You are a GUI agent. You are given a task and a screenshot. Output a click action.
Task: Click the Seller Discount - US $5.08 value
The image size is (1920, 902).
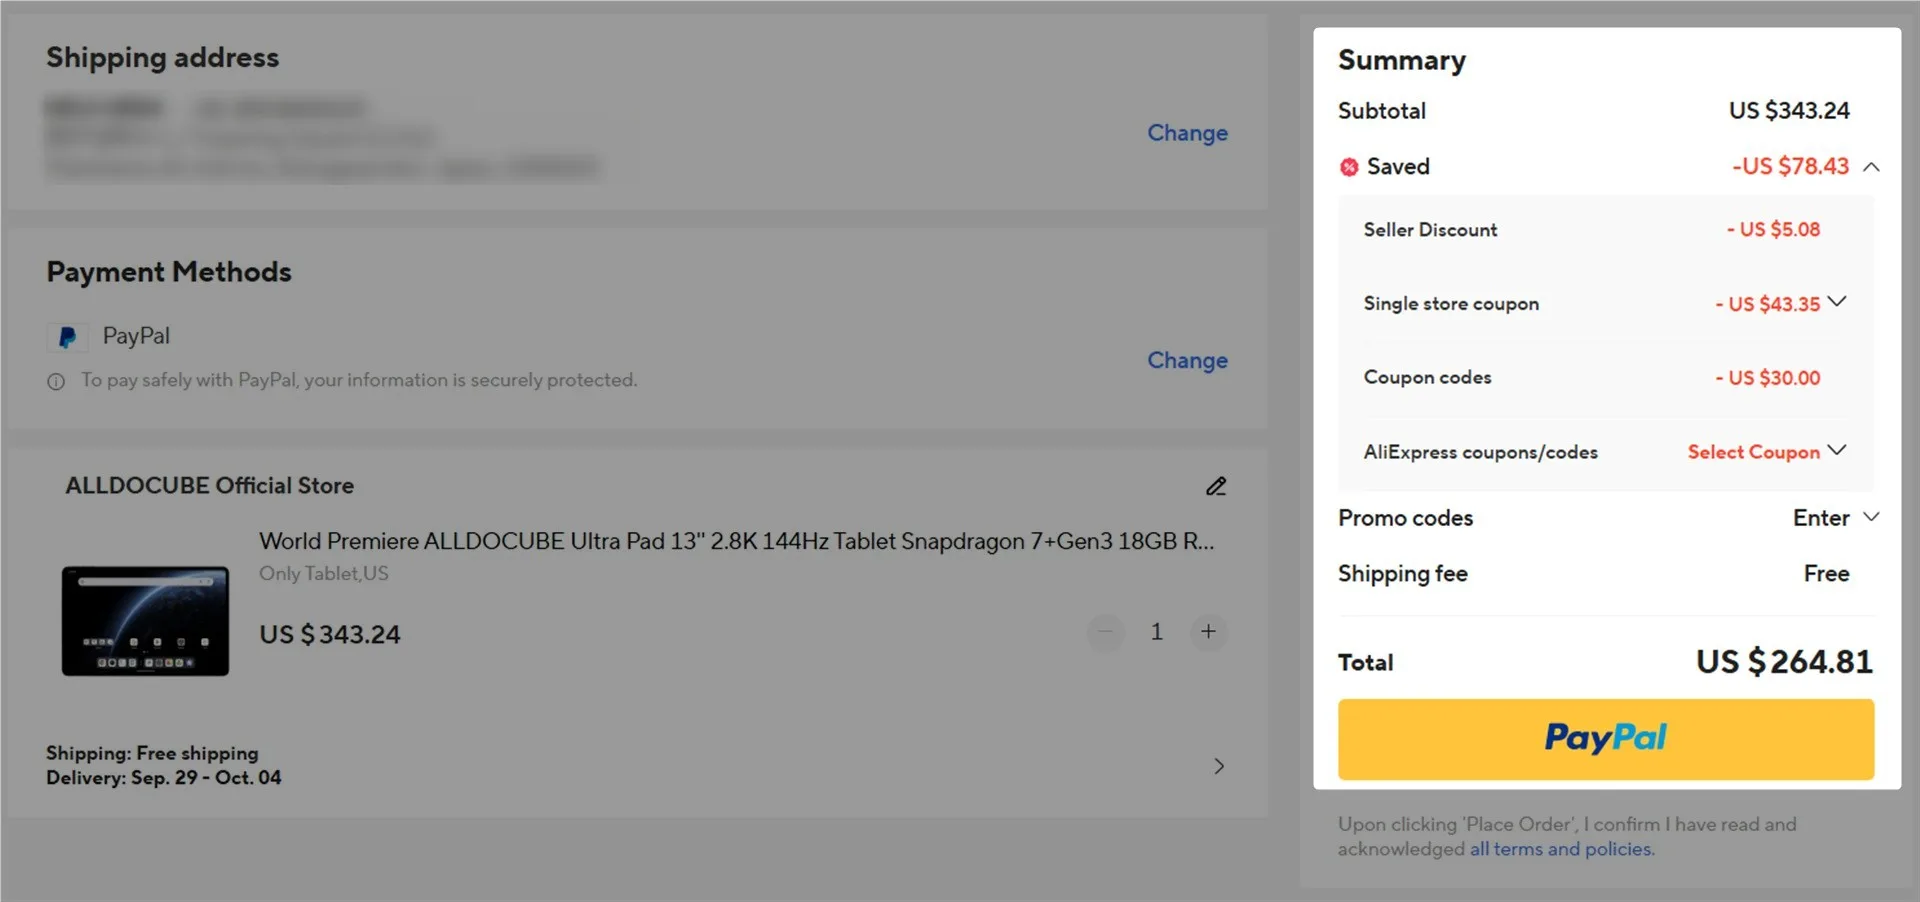click(x=1773, y=230)
